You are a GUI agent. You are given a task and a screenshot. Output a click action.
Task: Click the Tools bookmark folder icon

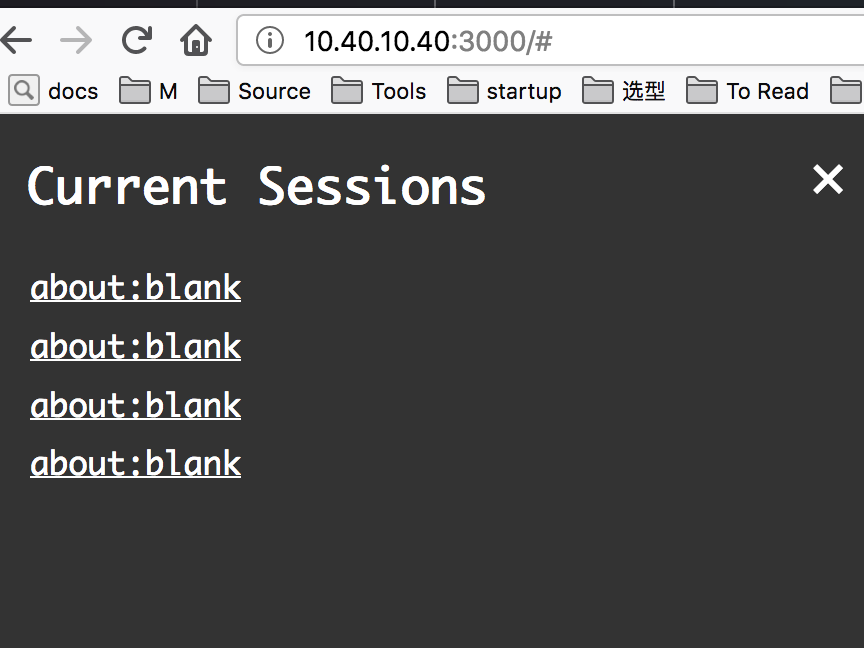(347, 91)
